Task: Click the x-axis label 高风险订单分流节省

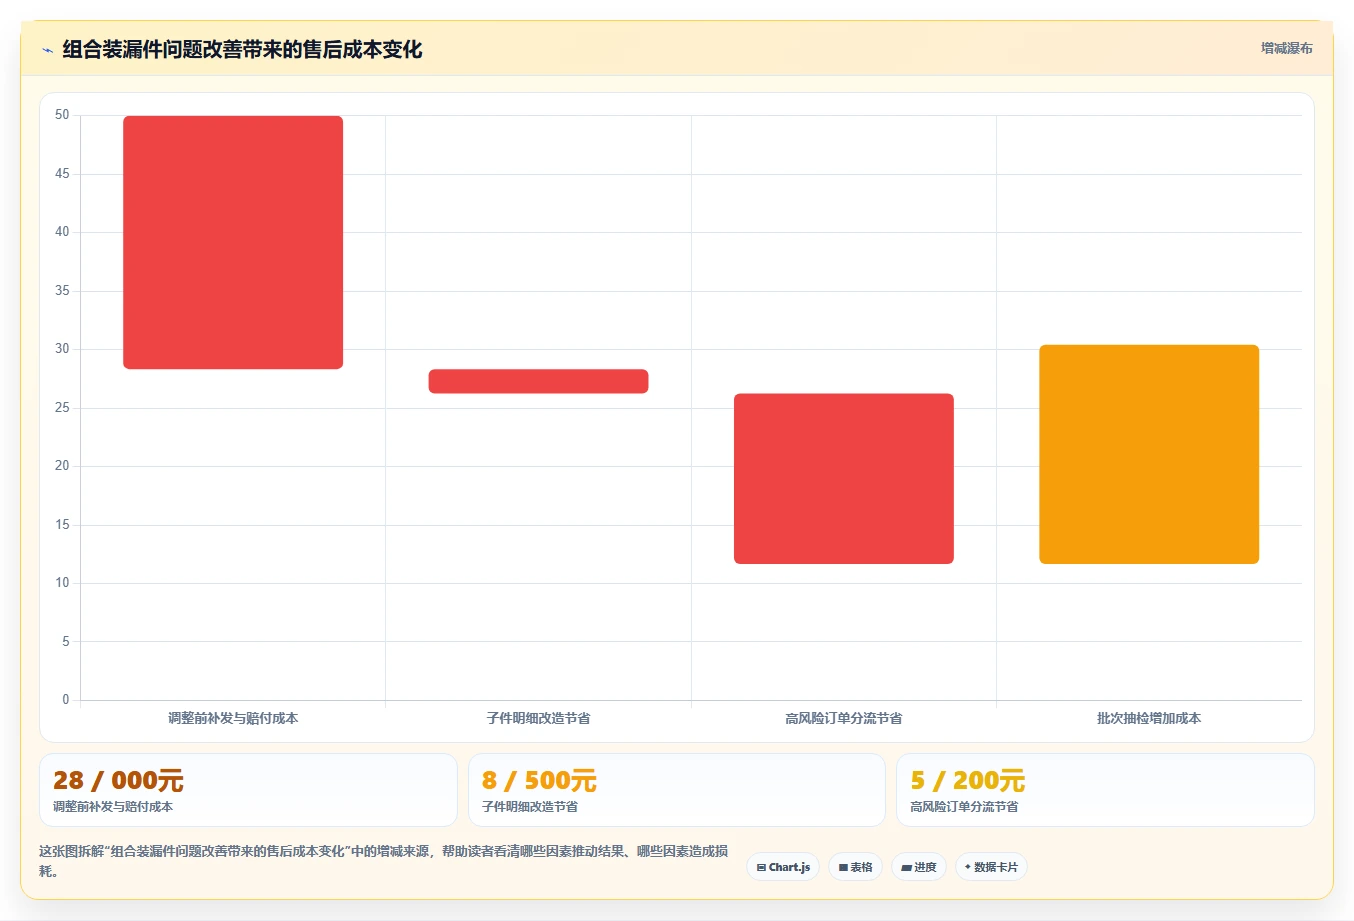Action: point(844,718)
